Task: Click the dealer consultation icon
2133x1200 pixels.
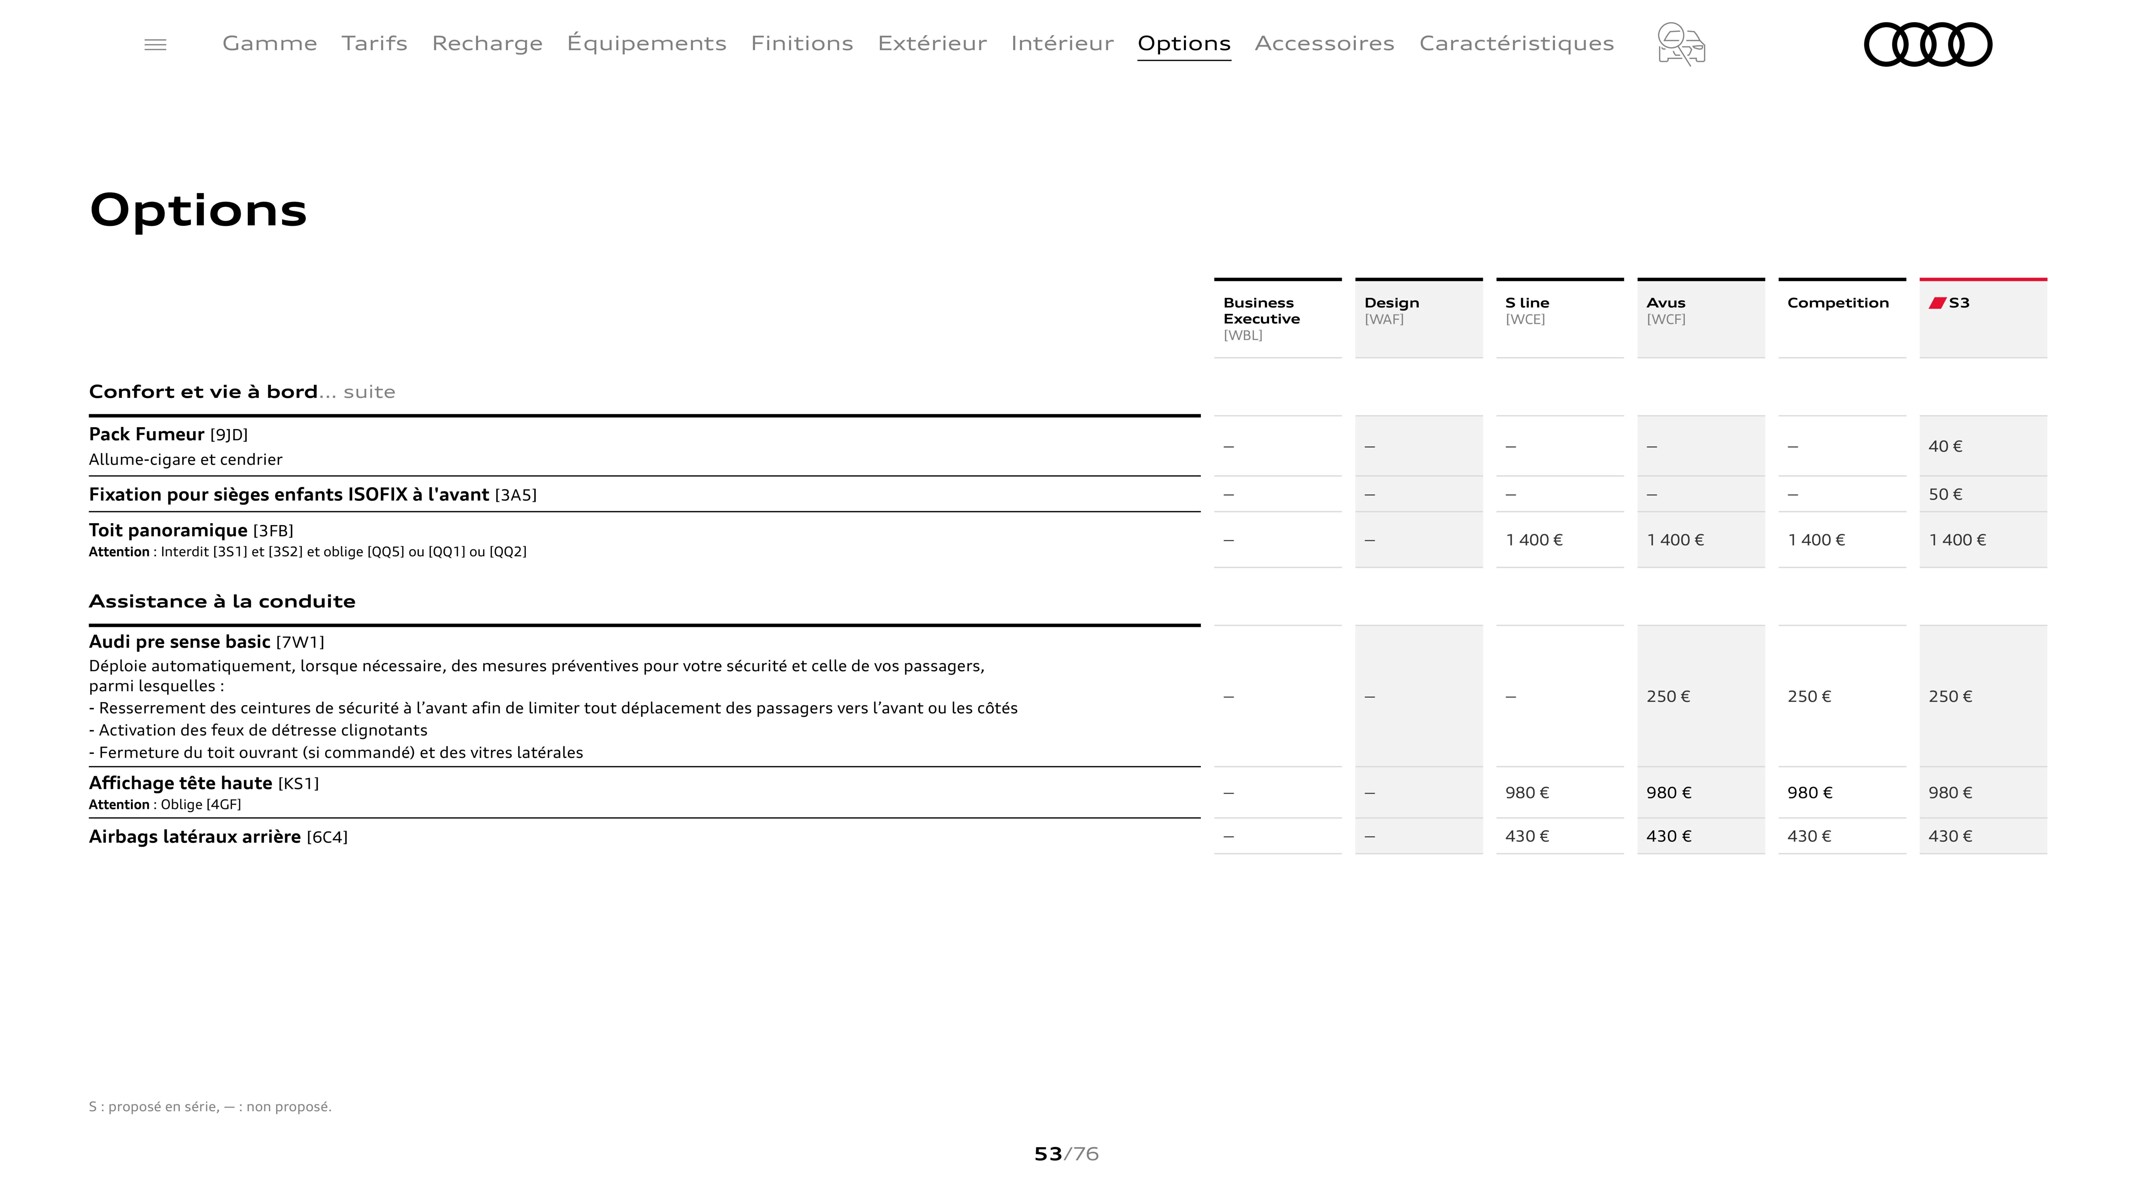Action: (1681, 44)
